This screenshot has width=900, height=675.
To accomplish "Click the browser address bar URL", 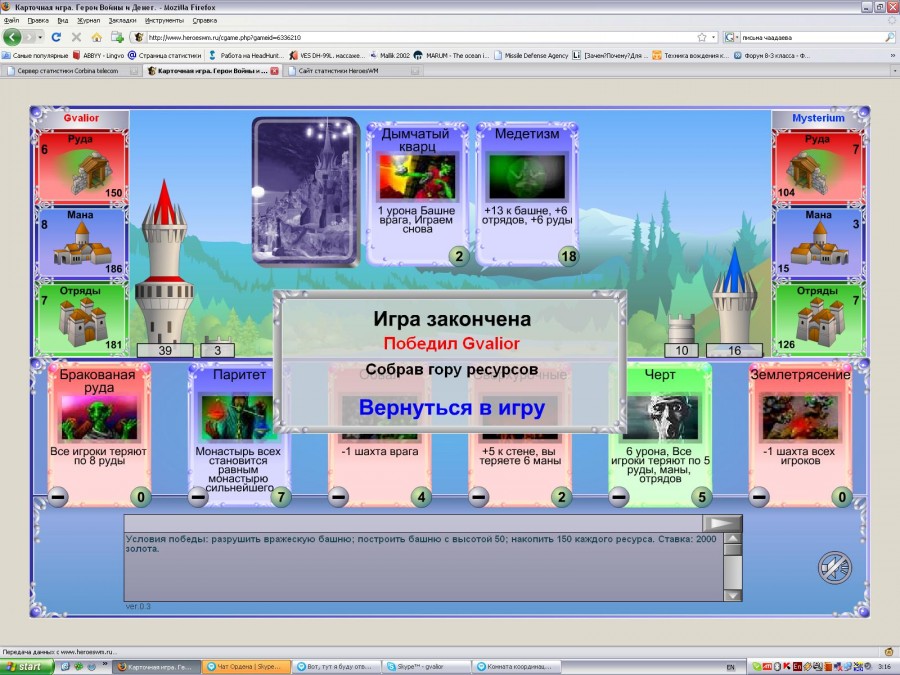I will pyautogui.click(x=400, y=37).
